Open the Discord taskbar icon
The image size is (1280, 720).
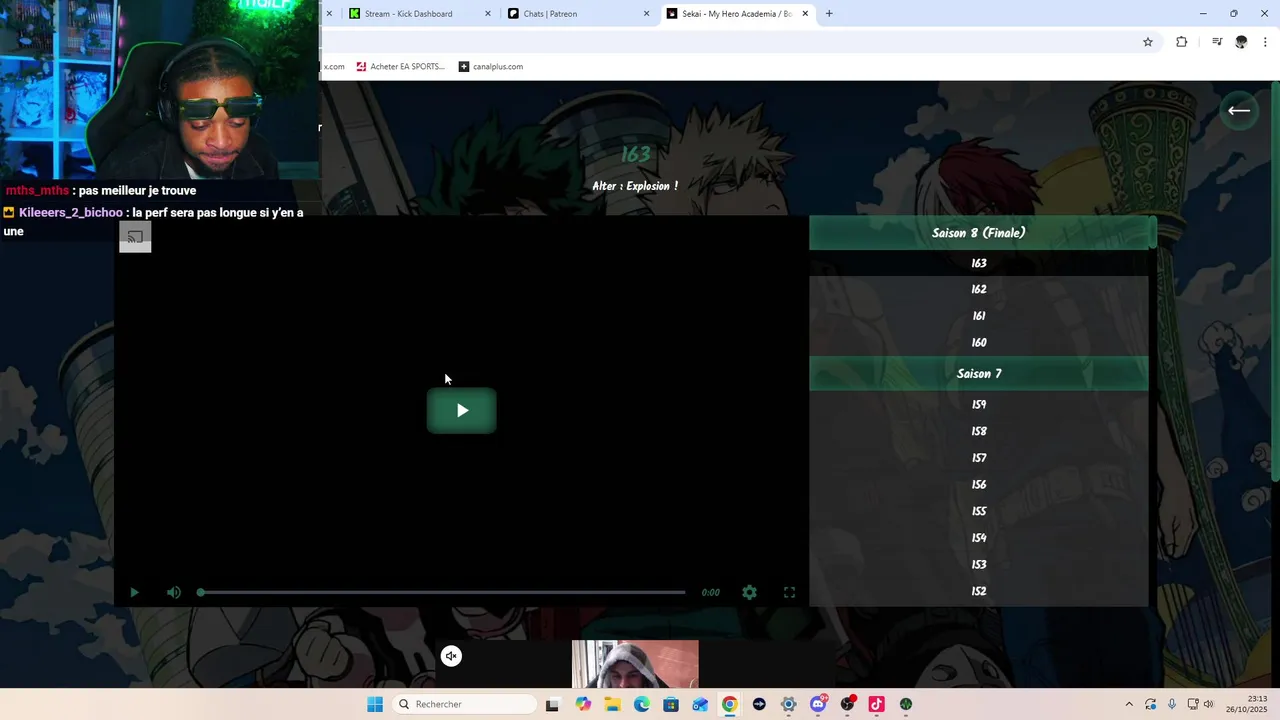coord(818,704)
